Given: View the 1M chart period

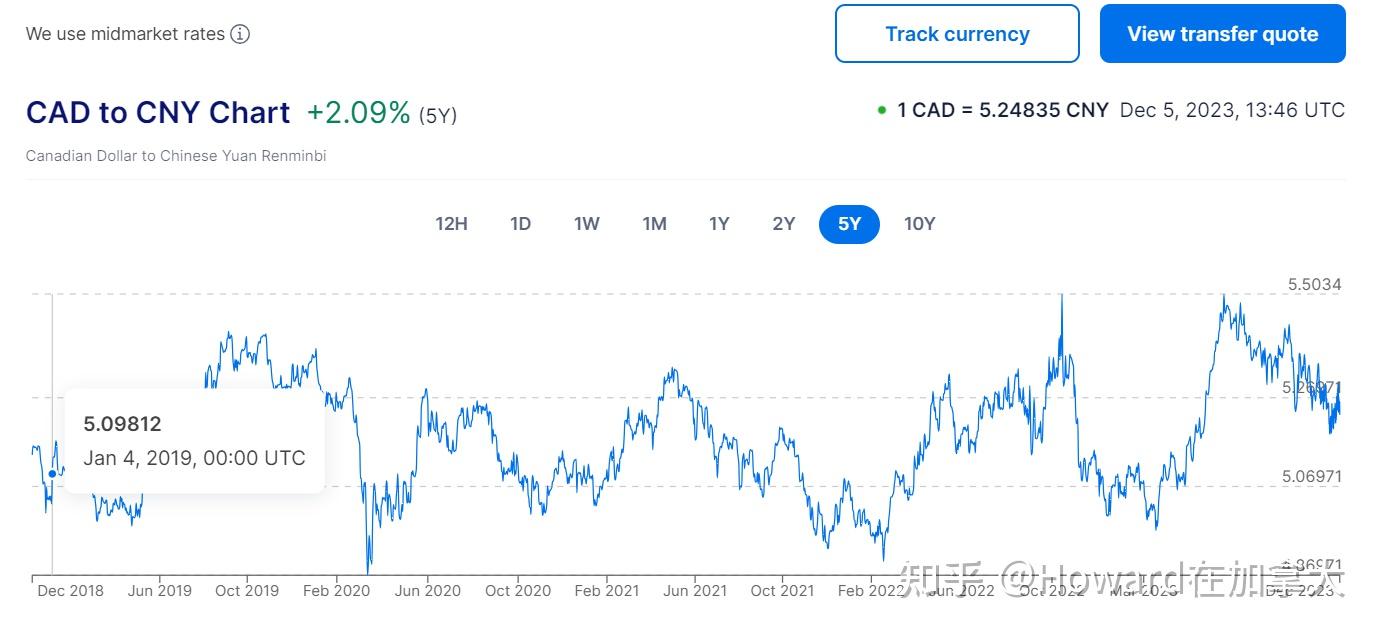Looking at the screenshot, I should tap(654, 224).
